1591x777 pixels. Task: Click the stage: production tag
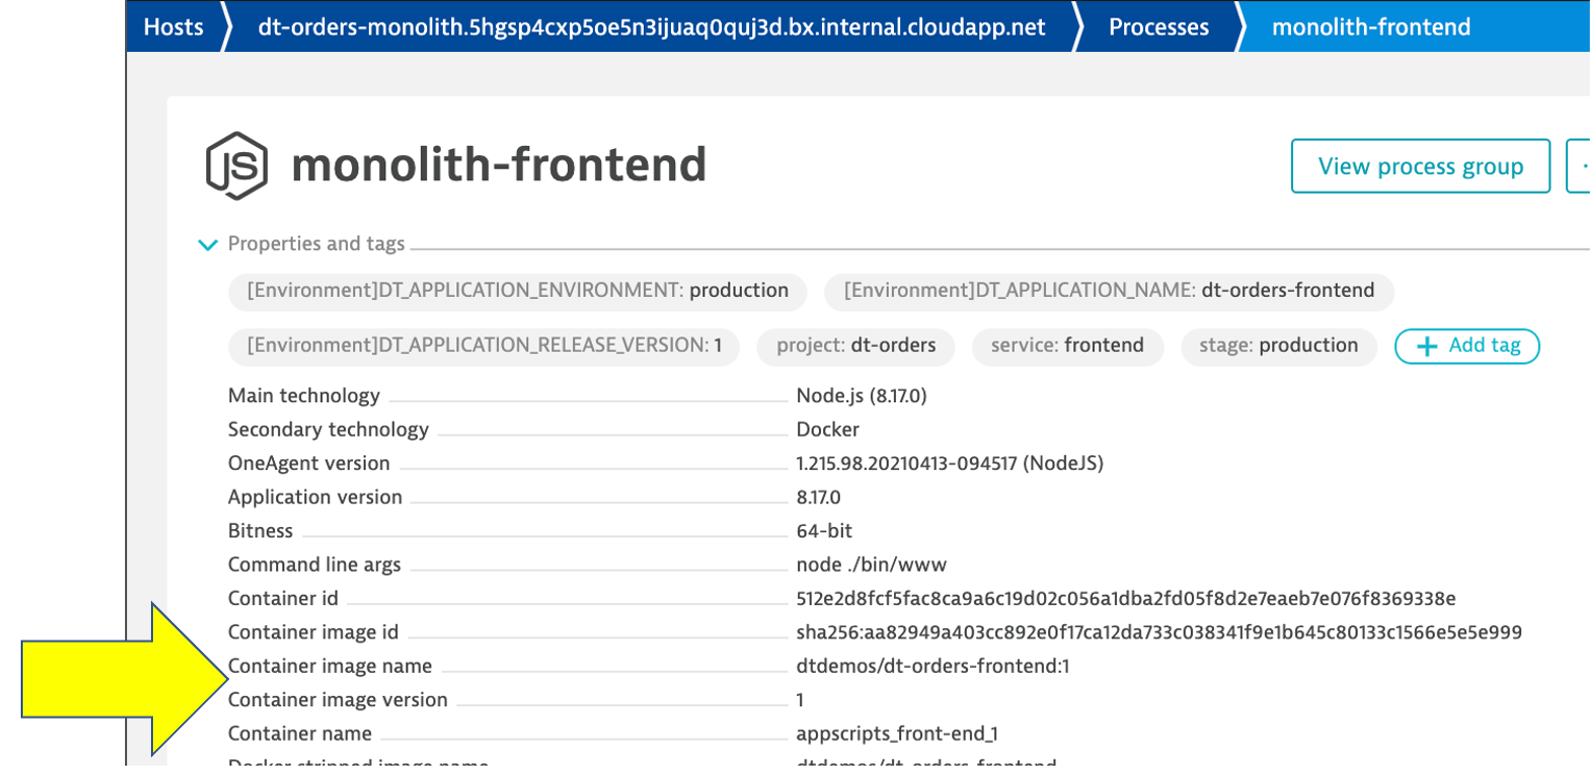click(1278, 346)
